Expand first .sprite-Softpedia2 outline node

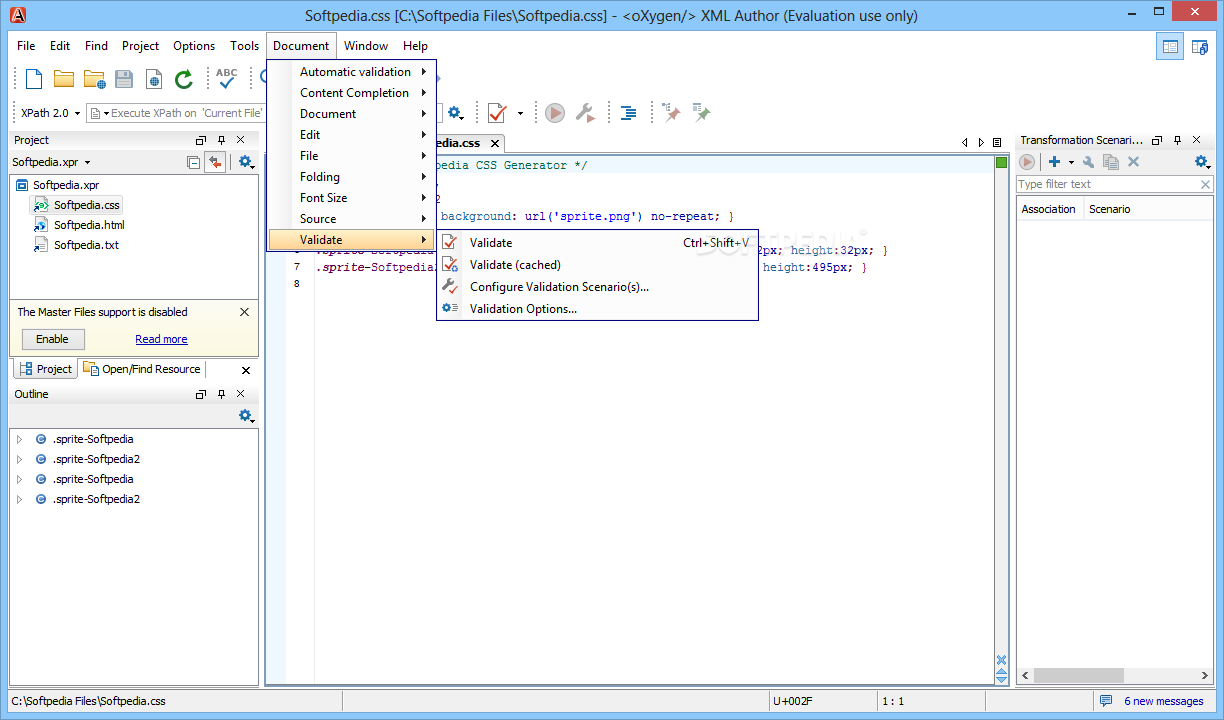pos(19,459)
